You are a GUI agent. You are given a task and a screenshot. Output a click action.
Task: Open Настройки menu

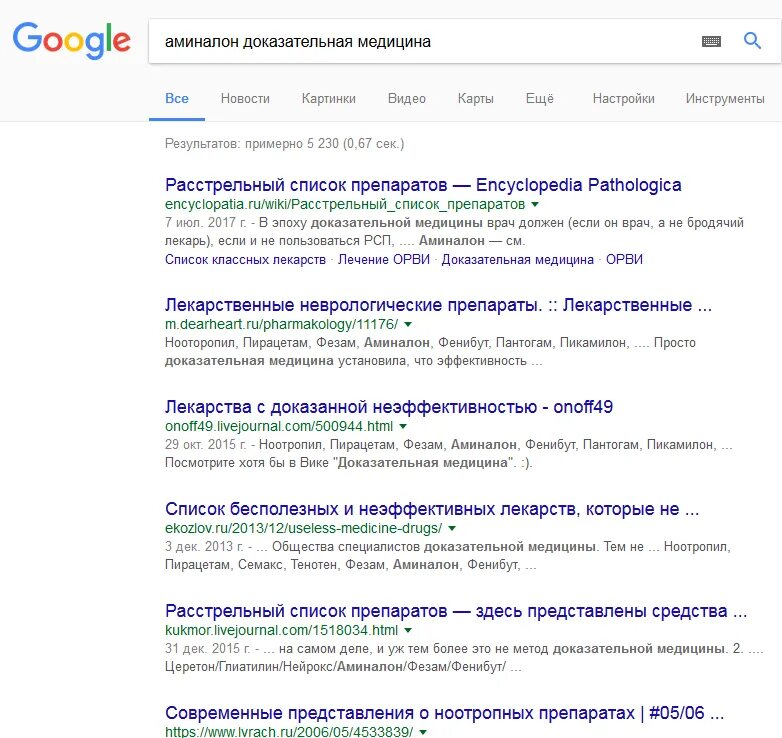coord(623,98)
